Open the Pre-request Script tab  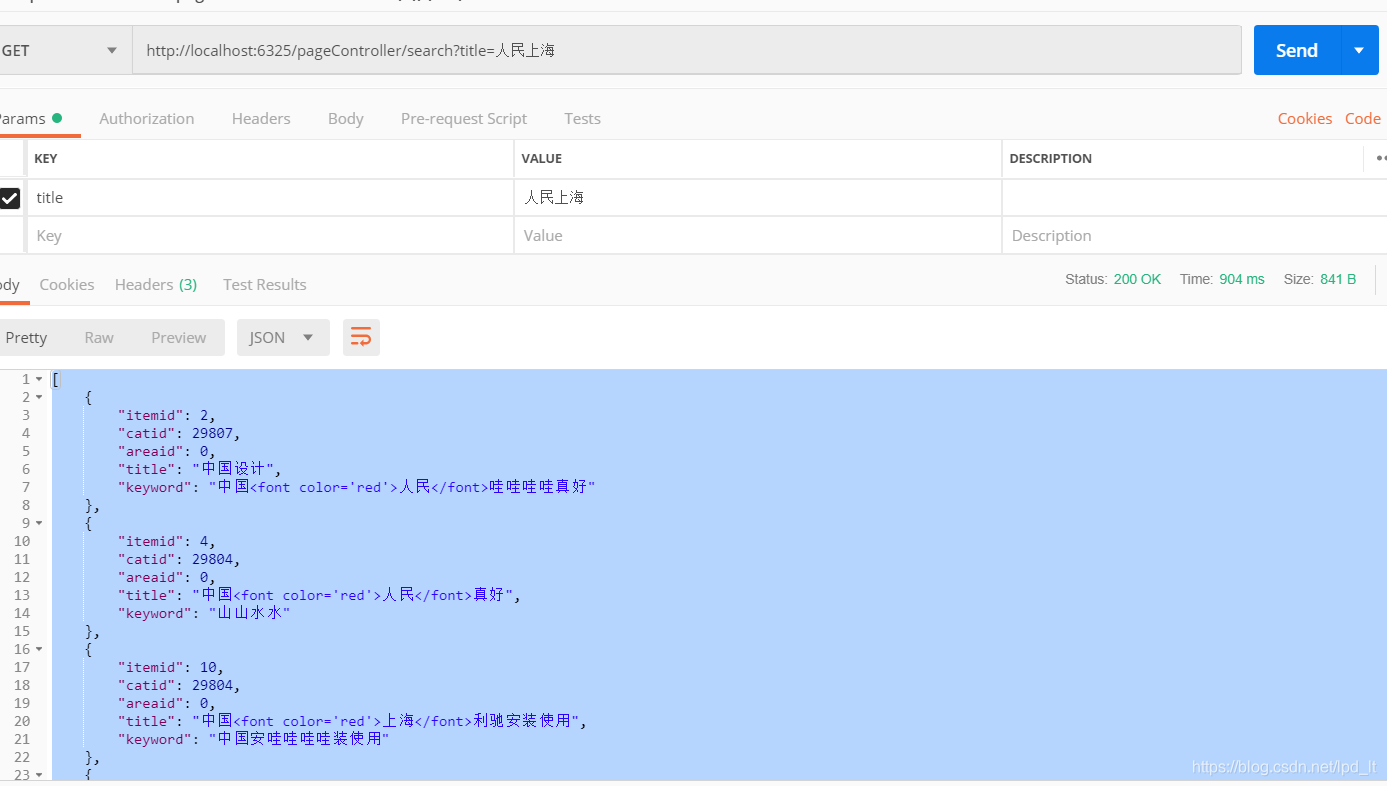(x=464, y=118)
